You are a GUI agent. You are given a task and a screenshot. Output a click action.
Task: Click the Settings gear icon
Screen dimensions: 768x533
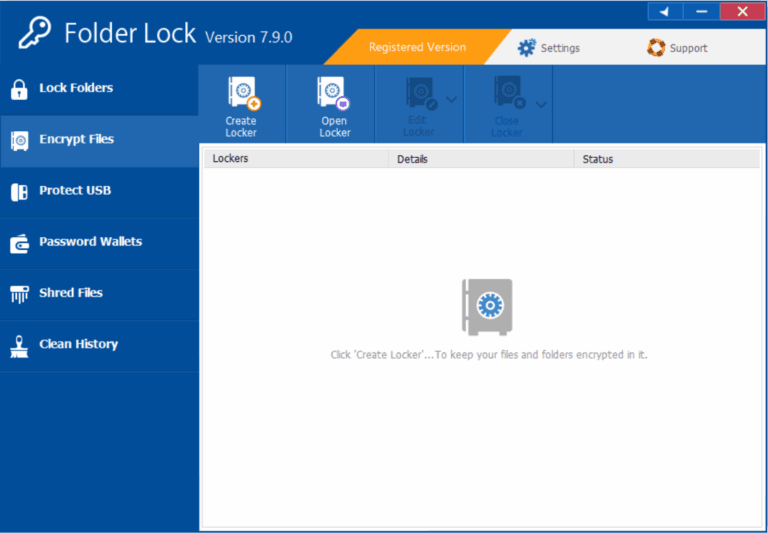click(x=527, y=48)
